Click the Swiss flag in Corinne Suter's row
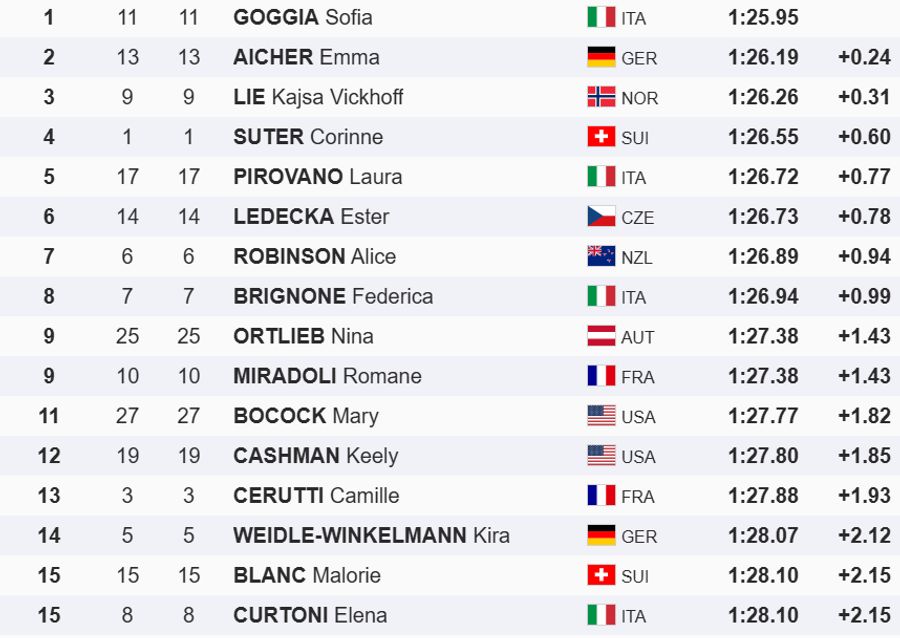The width and height of the screenshot is (900, 638). [x=601, y=137]
